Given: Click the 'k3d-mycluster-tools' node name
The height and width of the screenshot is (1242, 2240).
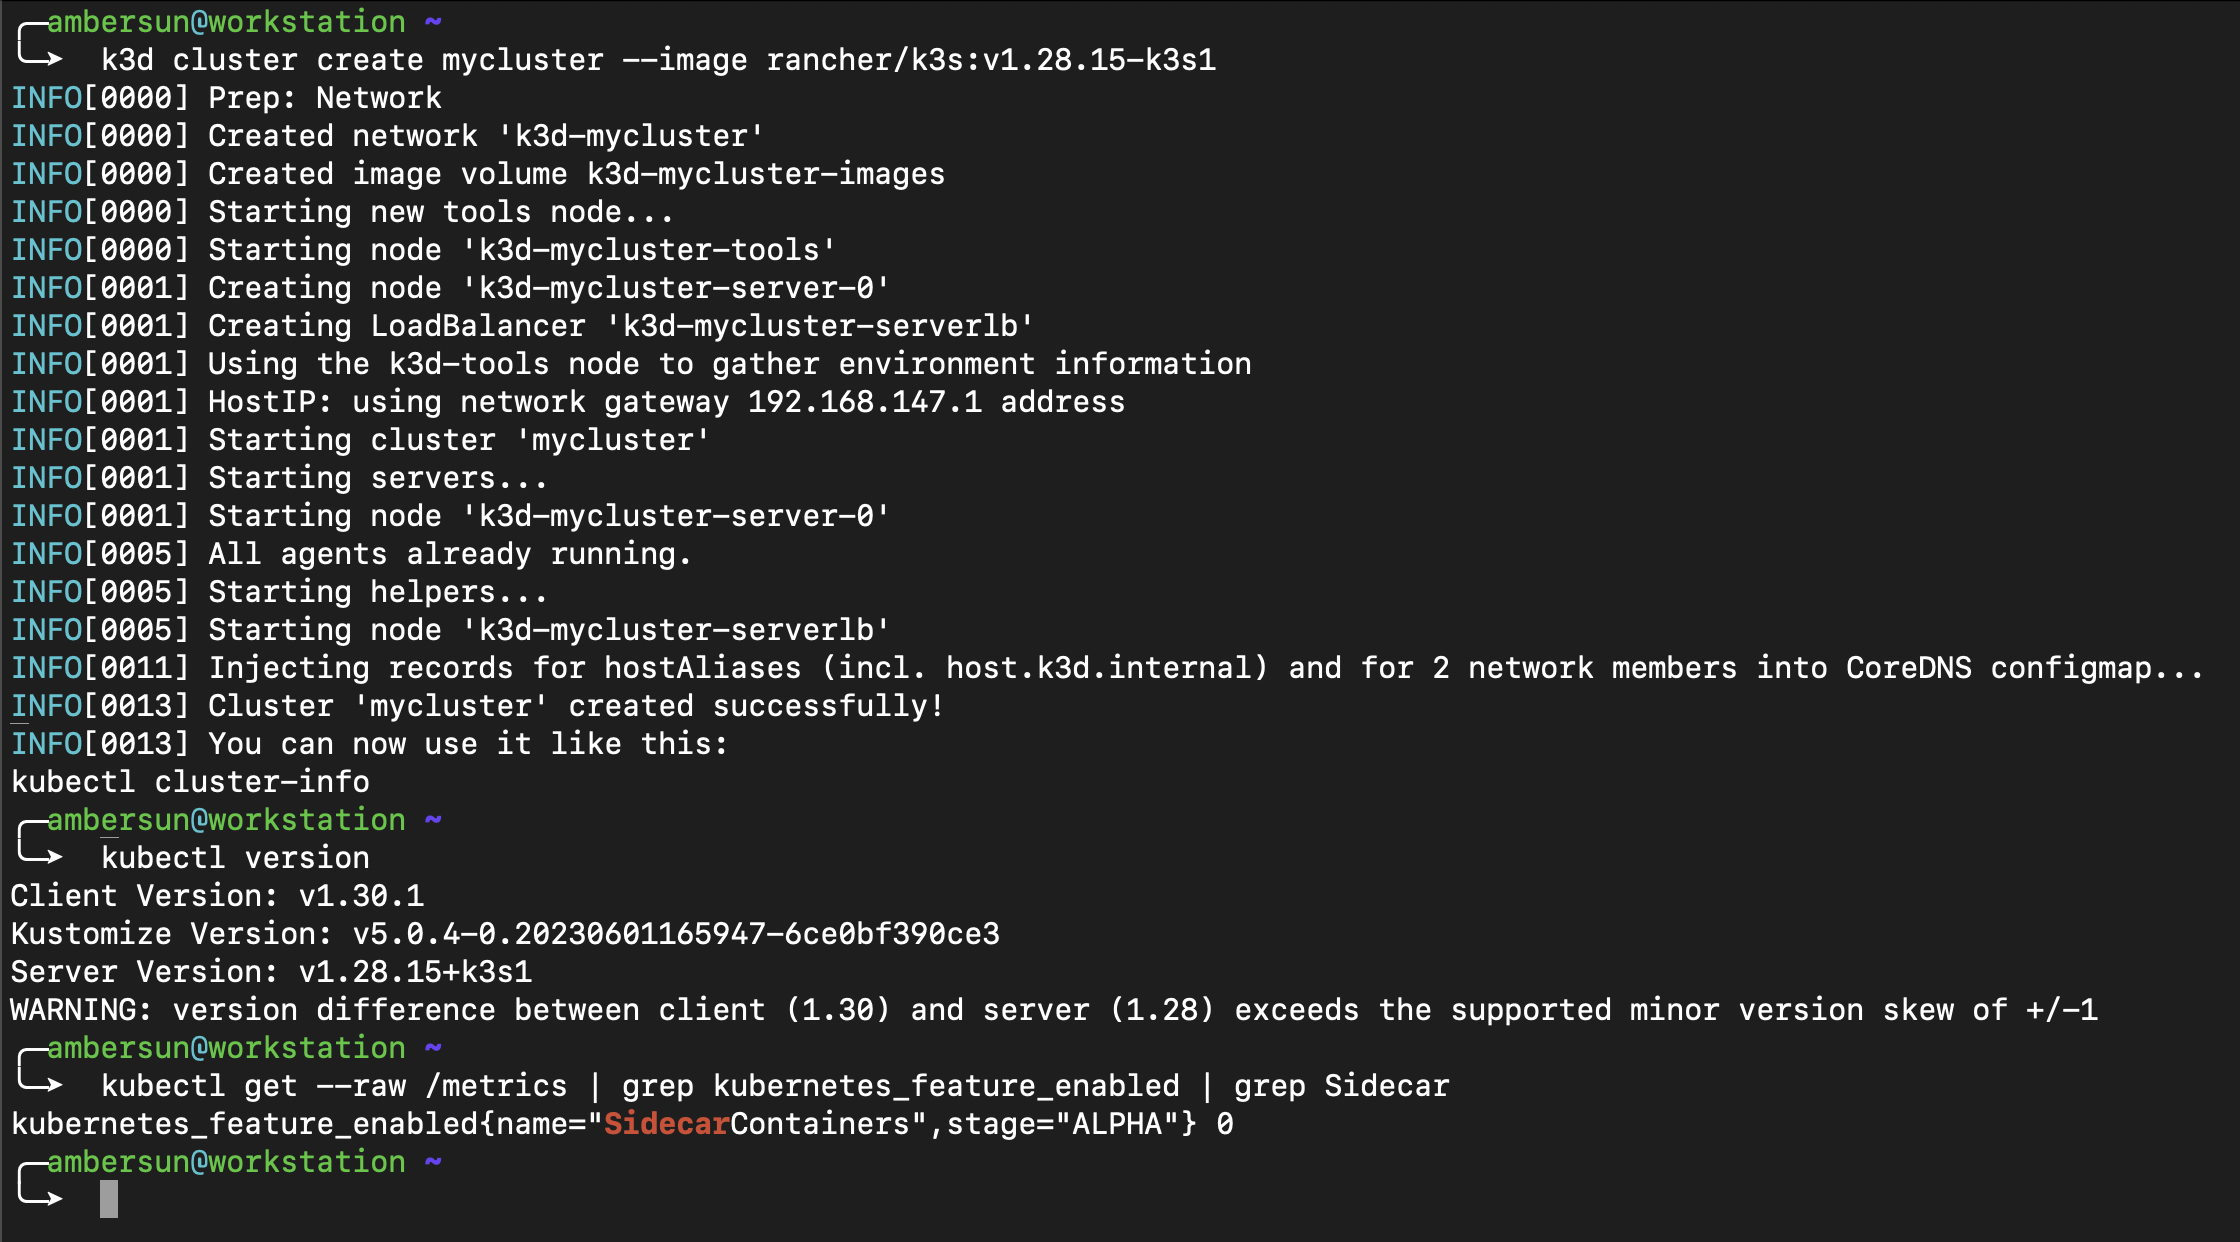Looking at the screenshot, I should tap(648, 250).
